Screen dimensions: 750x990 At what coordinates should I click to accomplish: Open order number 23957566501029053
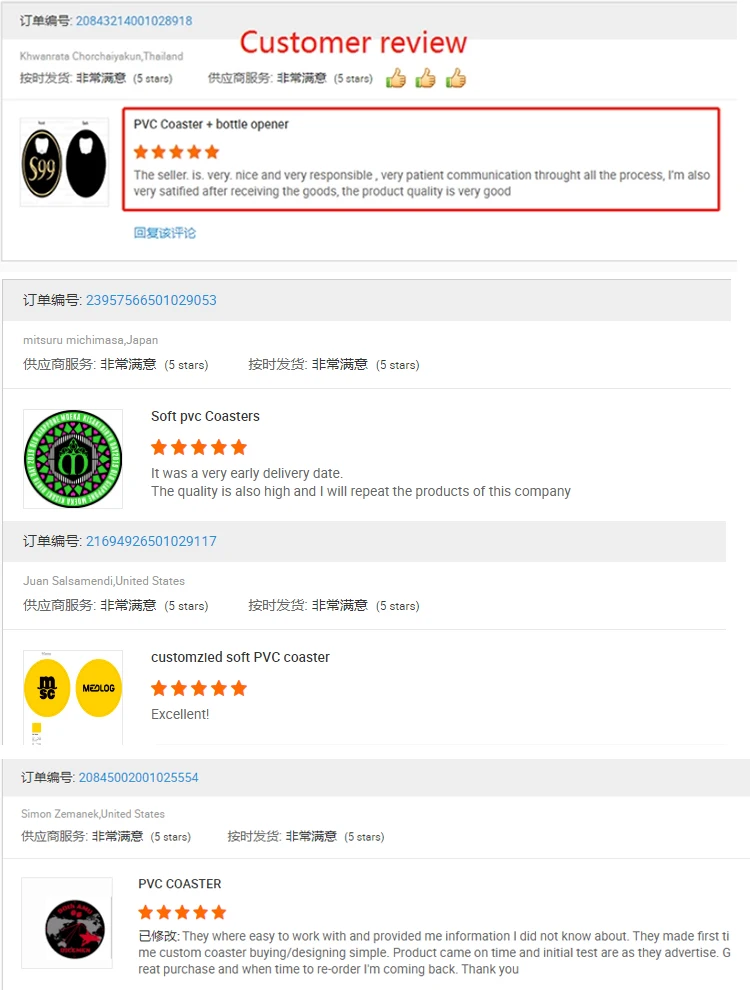click(151, 300)
